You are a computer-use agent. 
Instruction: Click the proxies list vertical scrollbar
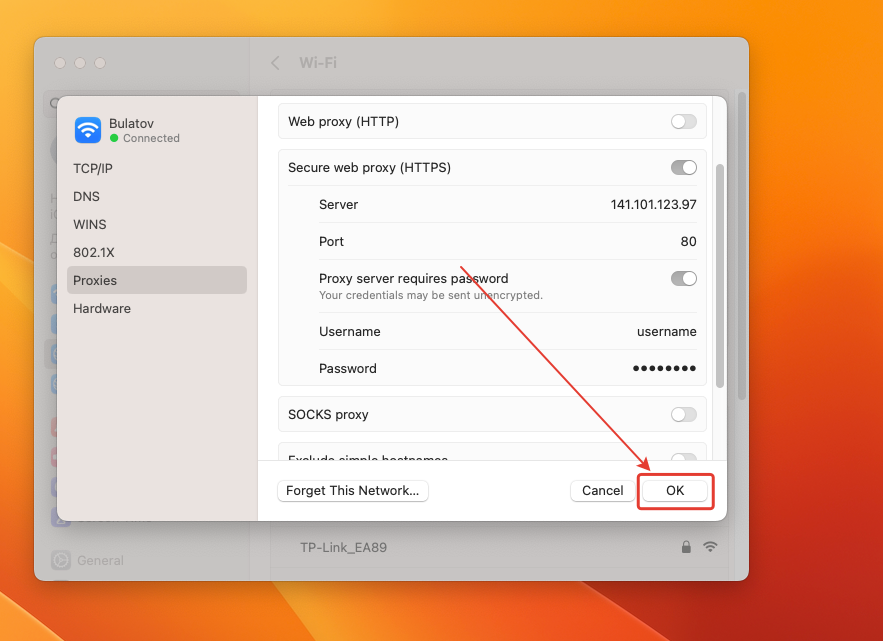[720, 275]
